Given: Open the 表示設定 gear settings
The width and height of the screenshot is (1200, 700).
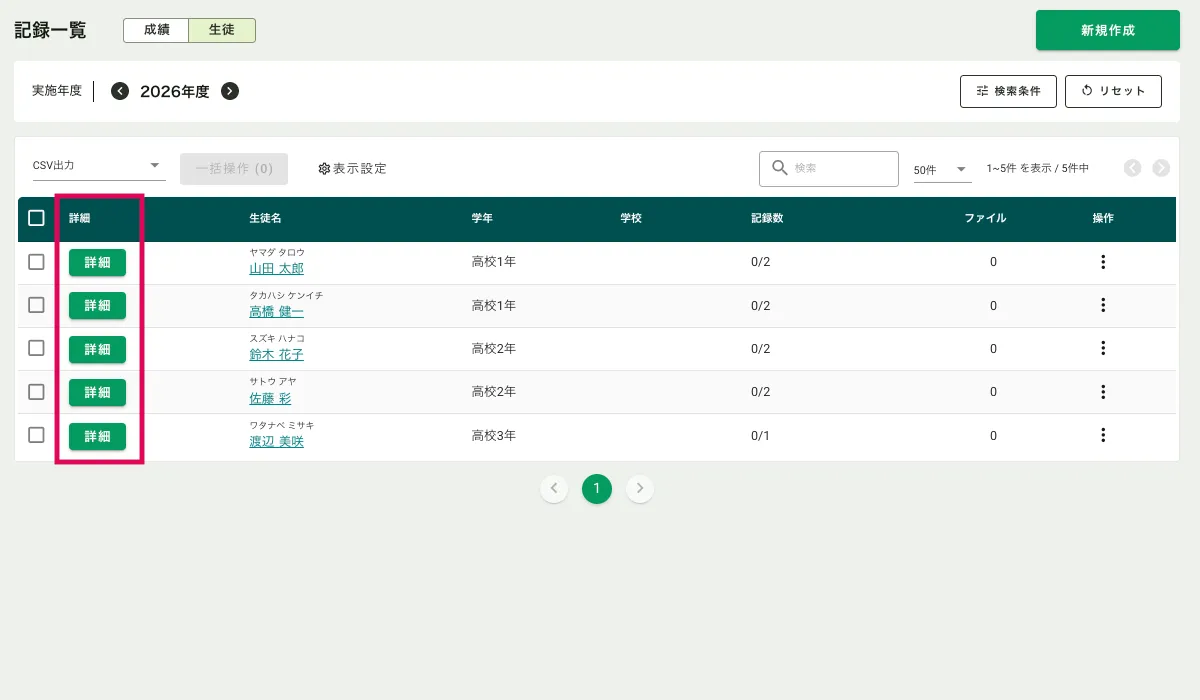Looking at the screenshot, I should coord(352,169).
